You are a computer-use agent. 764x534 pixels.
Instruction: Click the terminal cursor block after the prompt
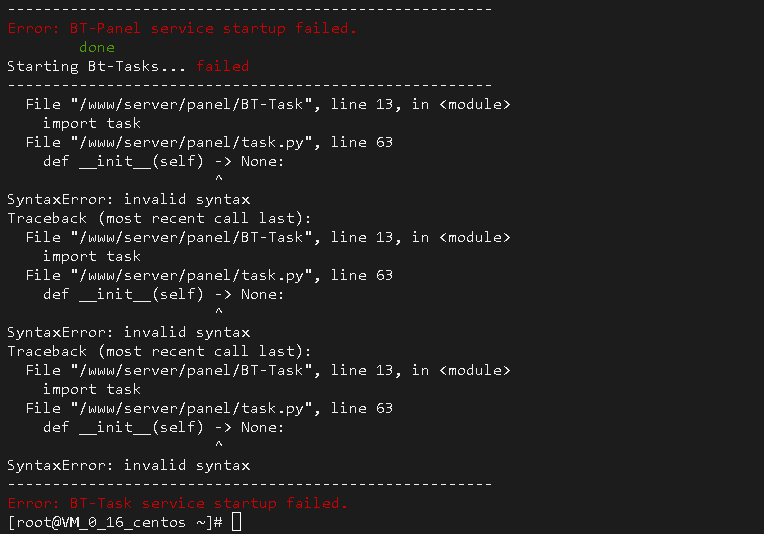(236, 522)
